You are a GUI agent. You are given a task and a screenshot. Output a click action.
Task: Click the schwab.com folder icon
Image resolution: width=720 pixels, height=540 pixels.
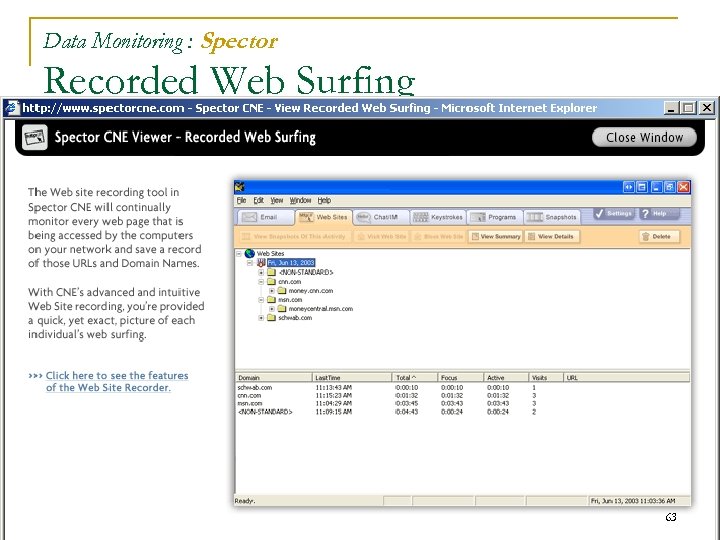point(271,317)
